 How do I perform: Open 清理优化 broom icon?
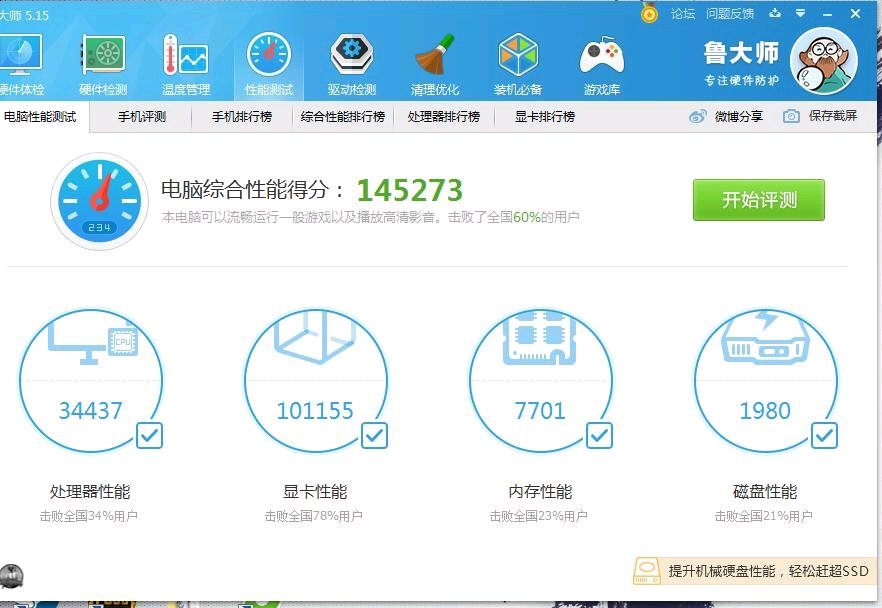(x=434, y=55)
